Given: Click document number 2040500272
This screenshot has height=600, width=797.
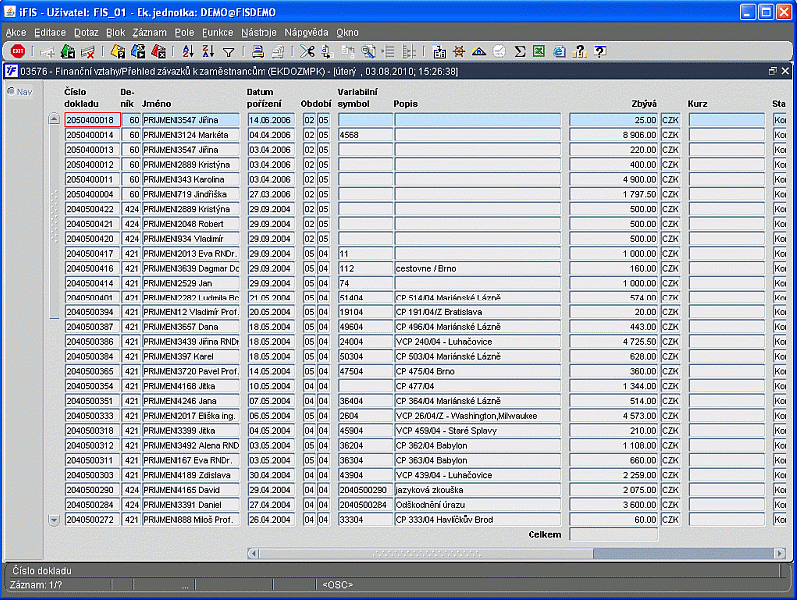Looking at the screenshot, I should (x=93, y=520).
